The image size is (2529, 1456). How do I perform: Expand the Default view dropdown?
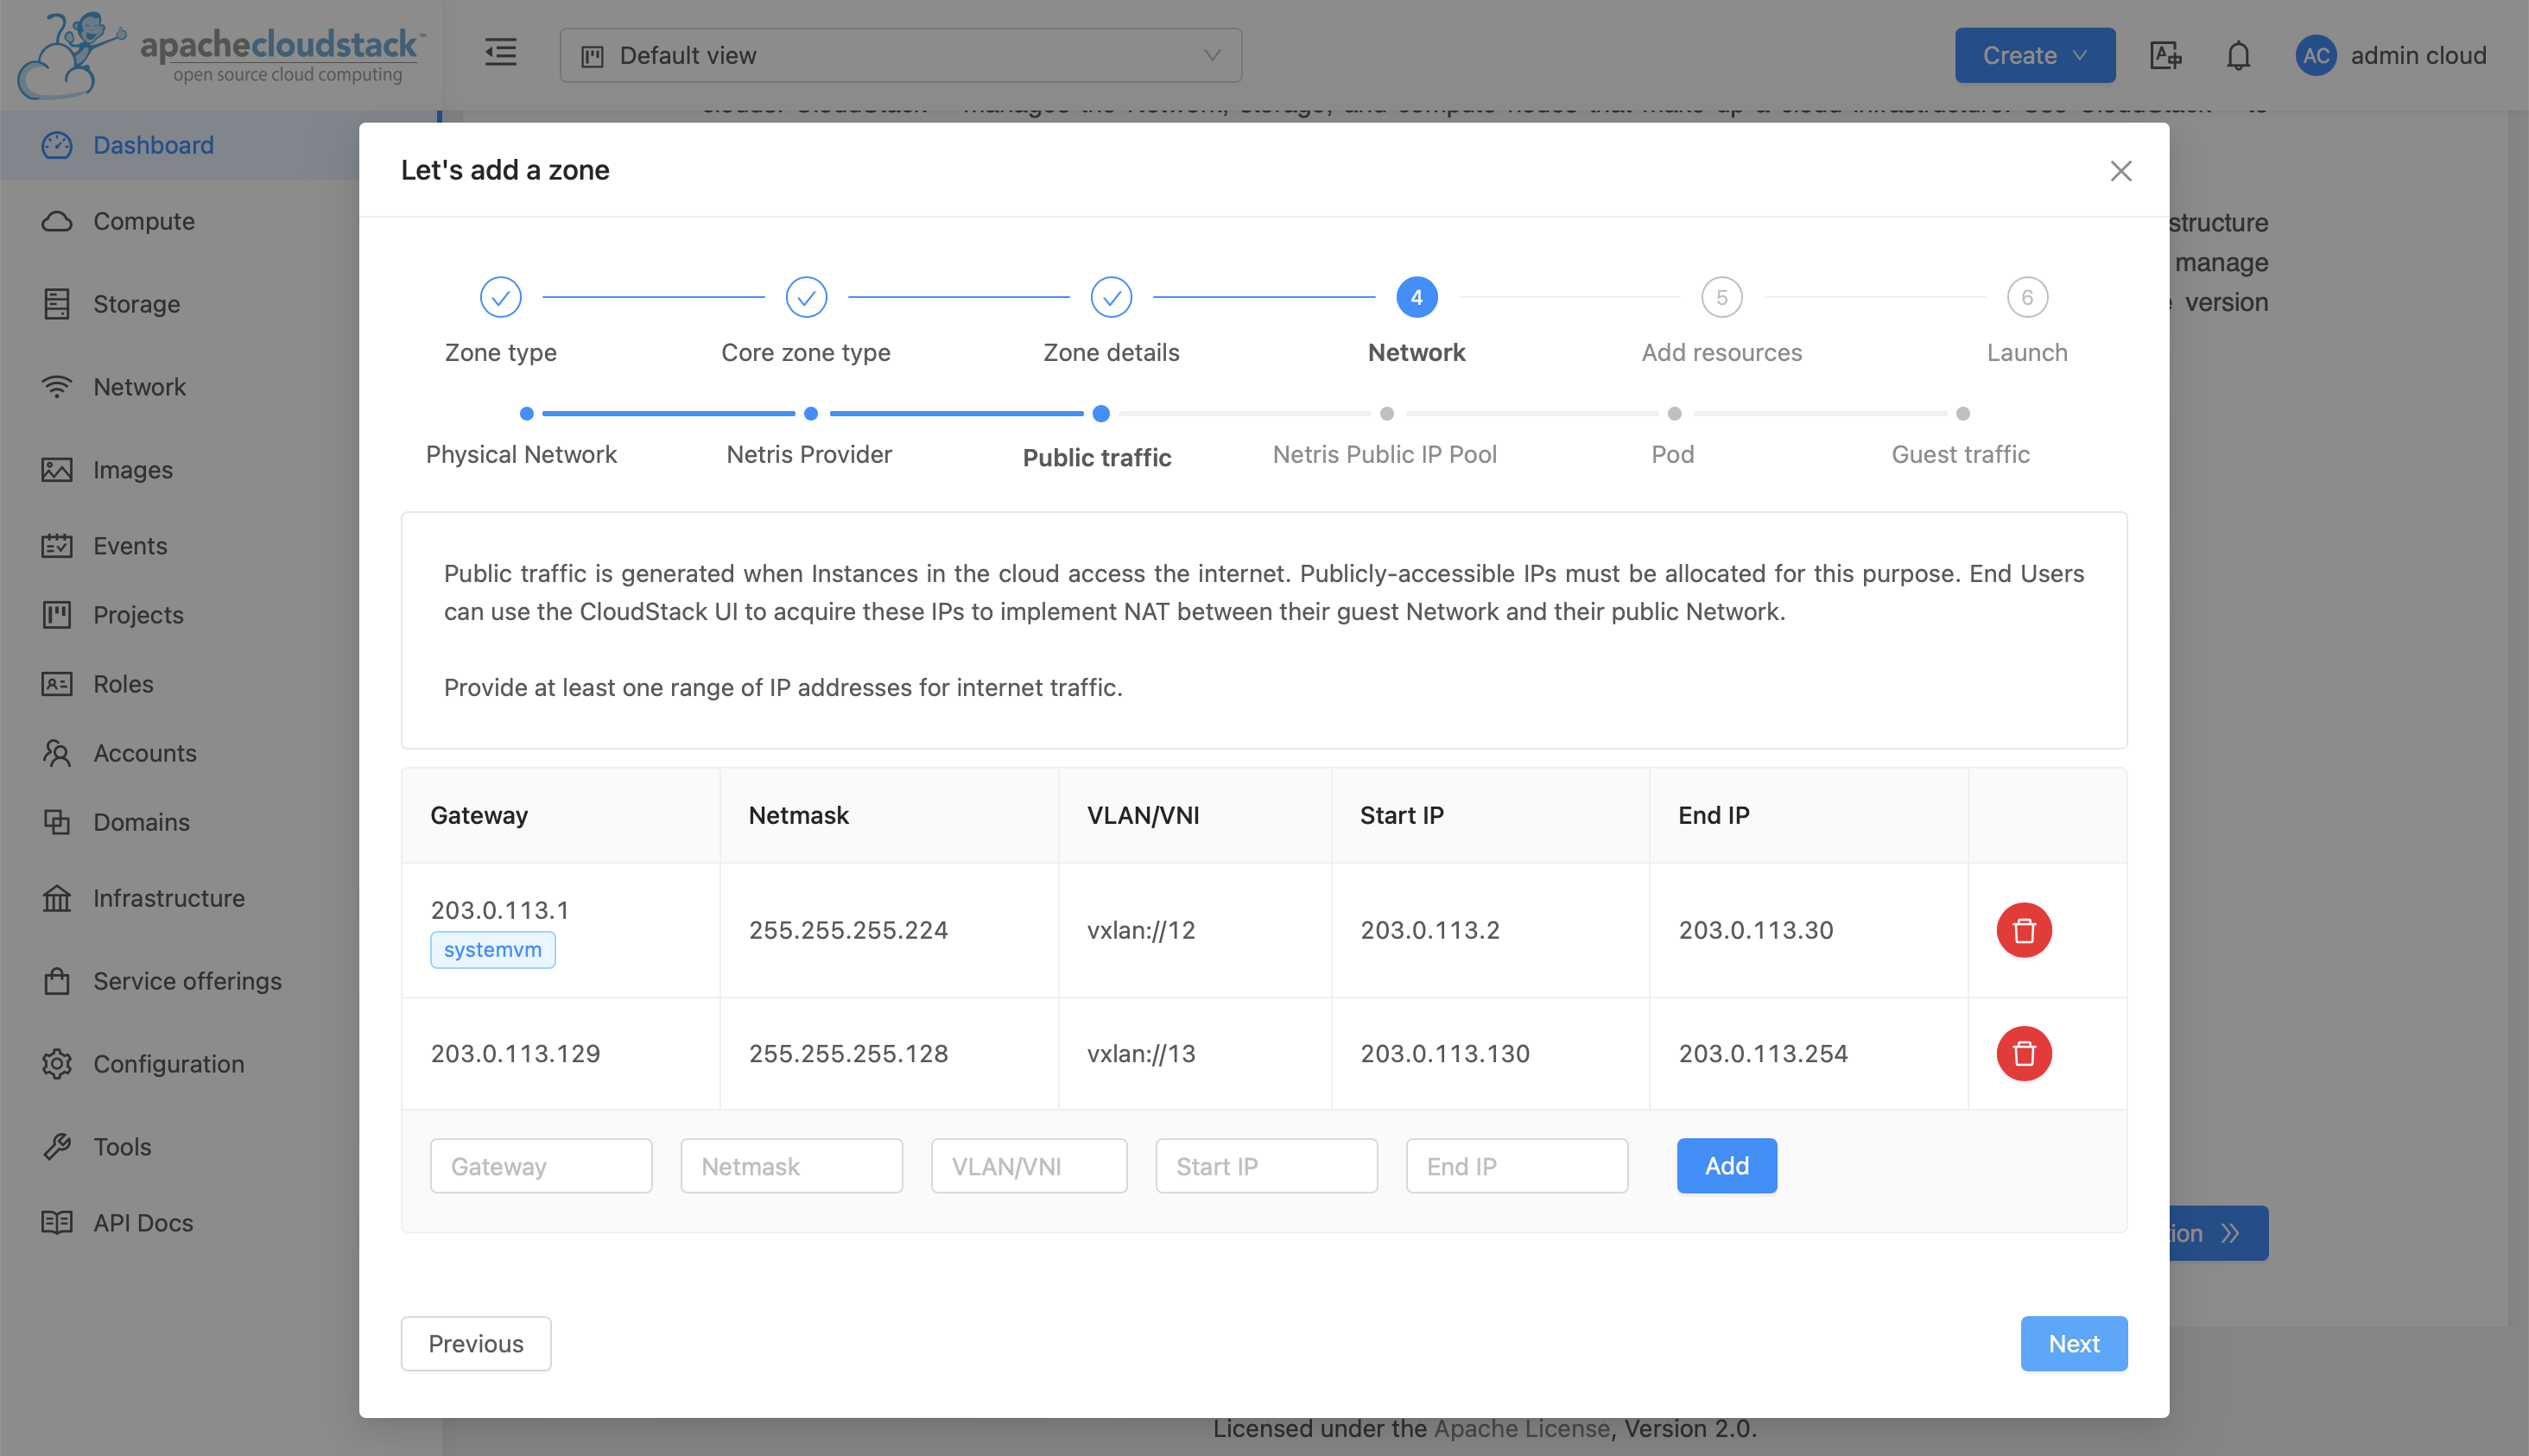coord(900,56)
